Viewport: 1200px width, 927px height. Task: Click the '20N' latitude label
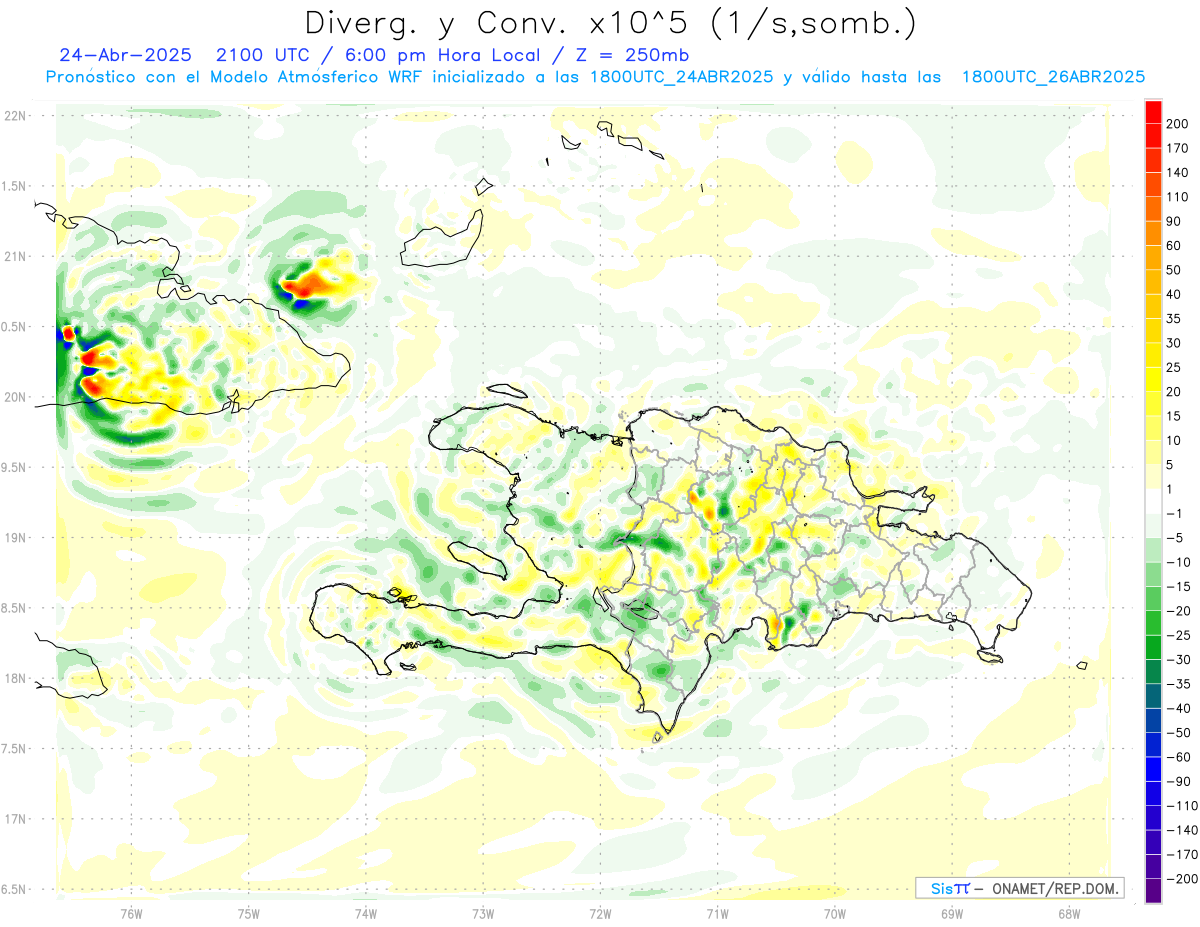tap(15, 397)
